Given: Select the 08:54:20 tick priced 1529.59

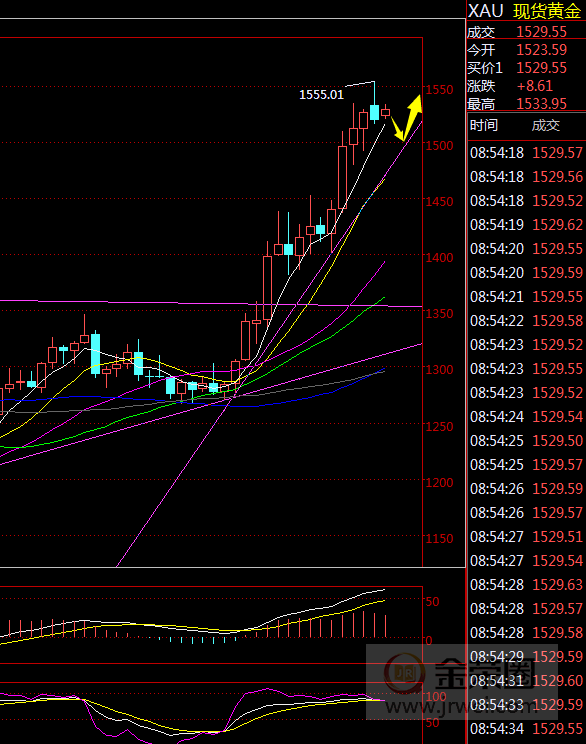Looking at the screenshot, I should click(x=526, y=273).
